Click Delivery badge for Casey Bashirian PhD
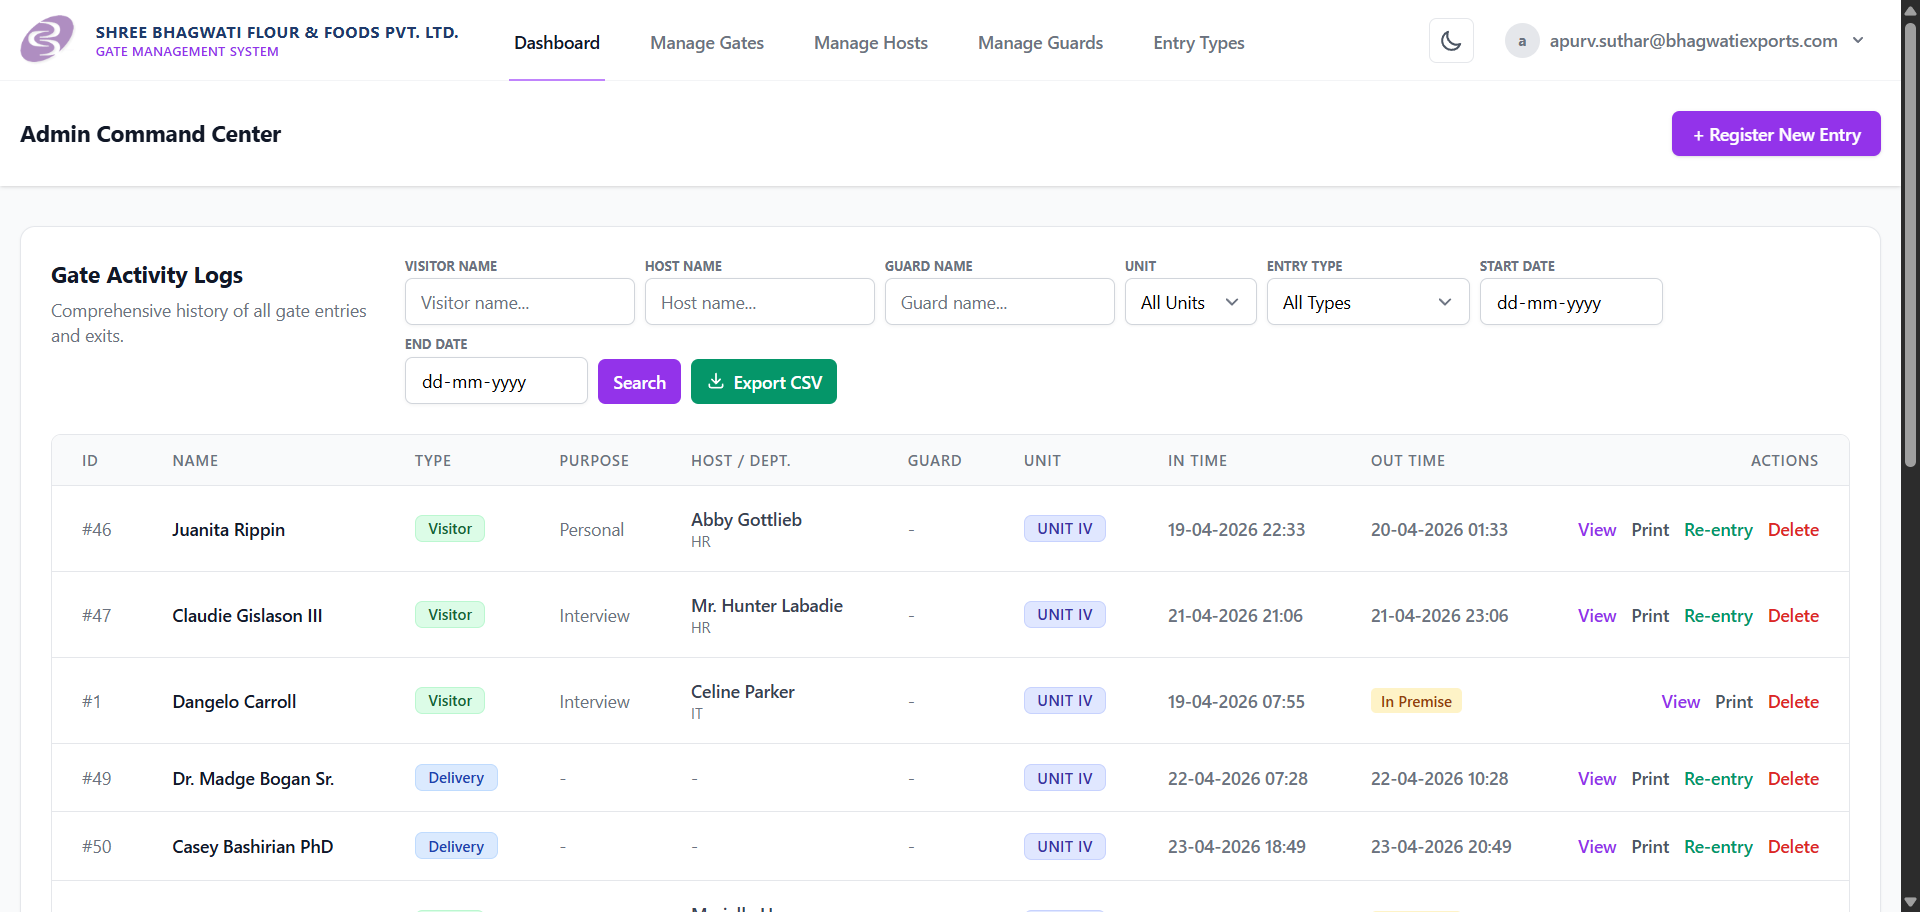The height and width of the screenshot is (912, 1920). pyautogui.click(x=456, y=846)
